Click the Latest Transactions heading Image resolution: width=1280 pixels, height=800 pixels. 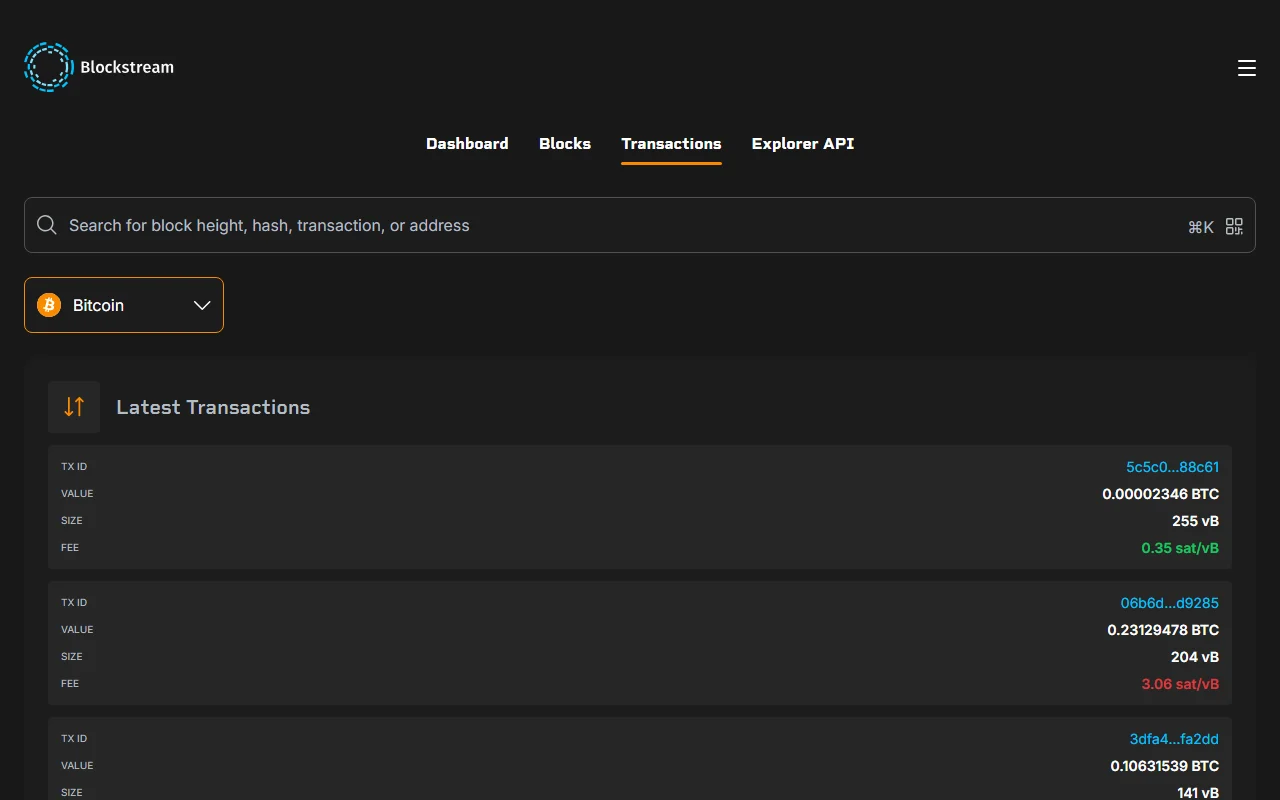213,407
